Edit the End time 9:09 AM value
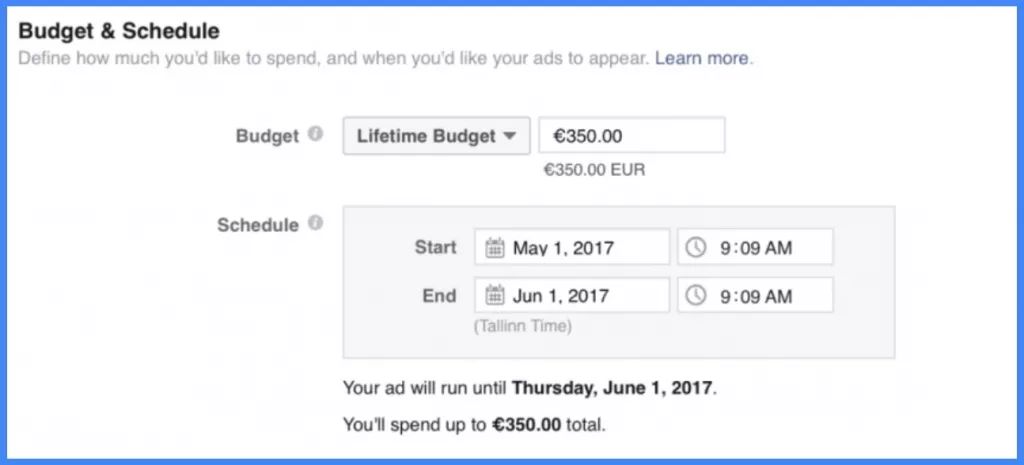The height and width of the screenshot is (465, 1024). (x=757, y=295)
